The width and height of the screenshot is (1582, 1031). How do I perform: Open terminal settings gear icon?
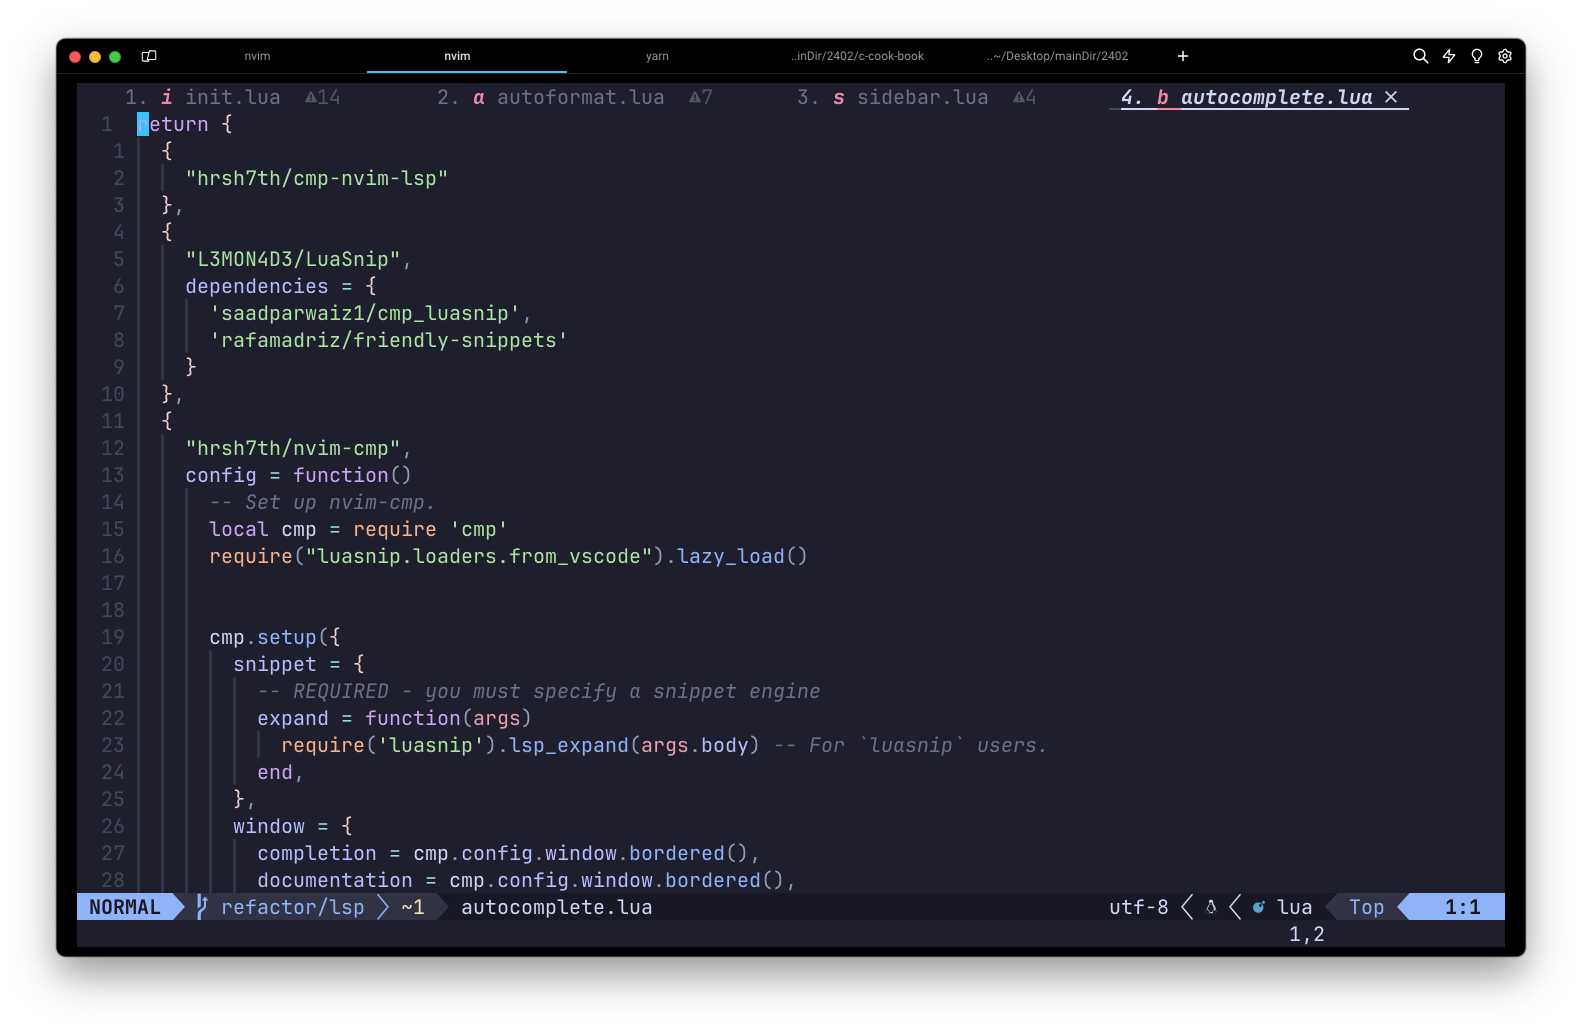click(1505, 56)
